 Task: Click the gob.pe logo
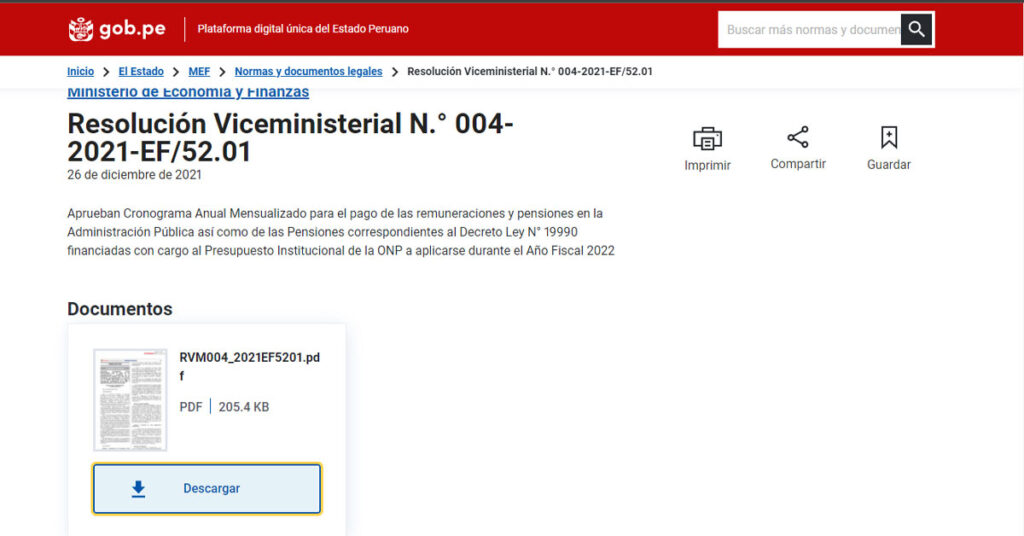(117, 29)
